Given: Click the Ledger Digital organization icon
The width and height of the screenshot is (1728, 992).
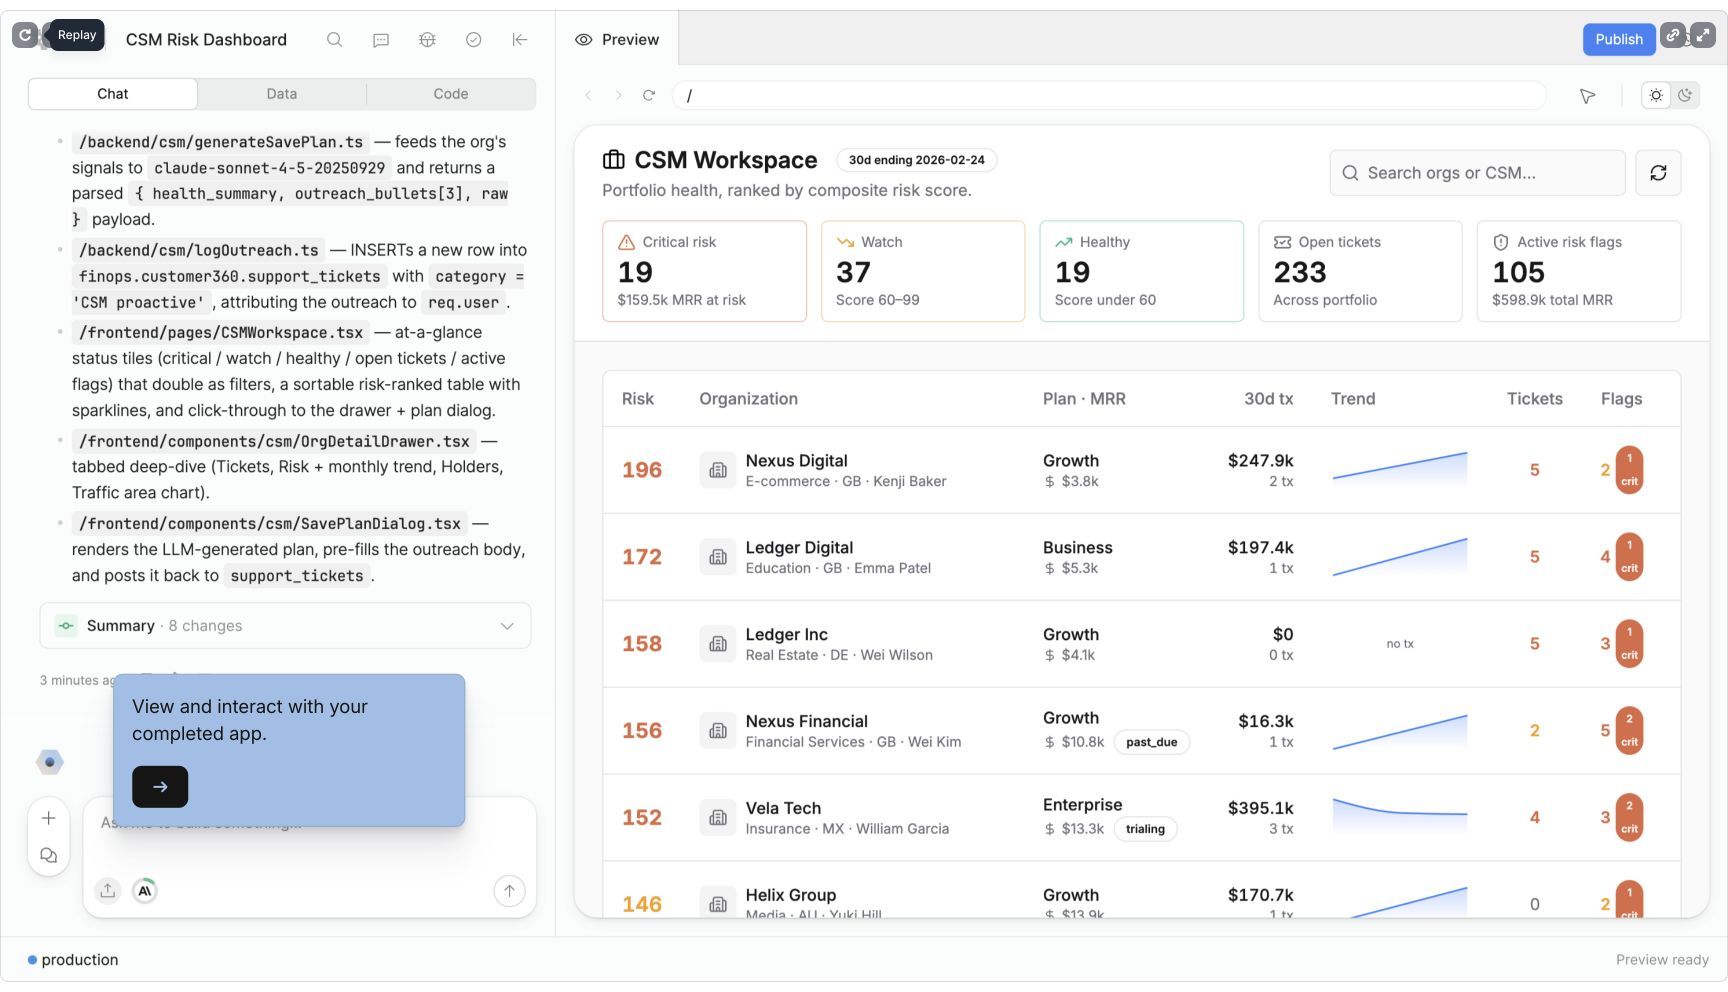Looking at the screenshot, I should [718, 557].
